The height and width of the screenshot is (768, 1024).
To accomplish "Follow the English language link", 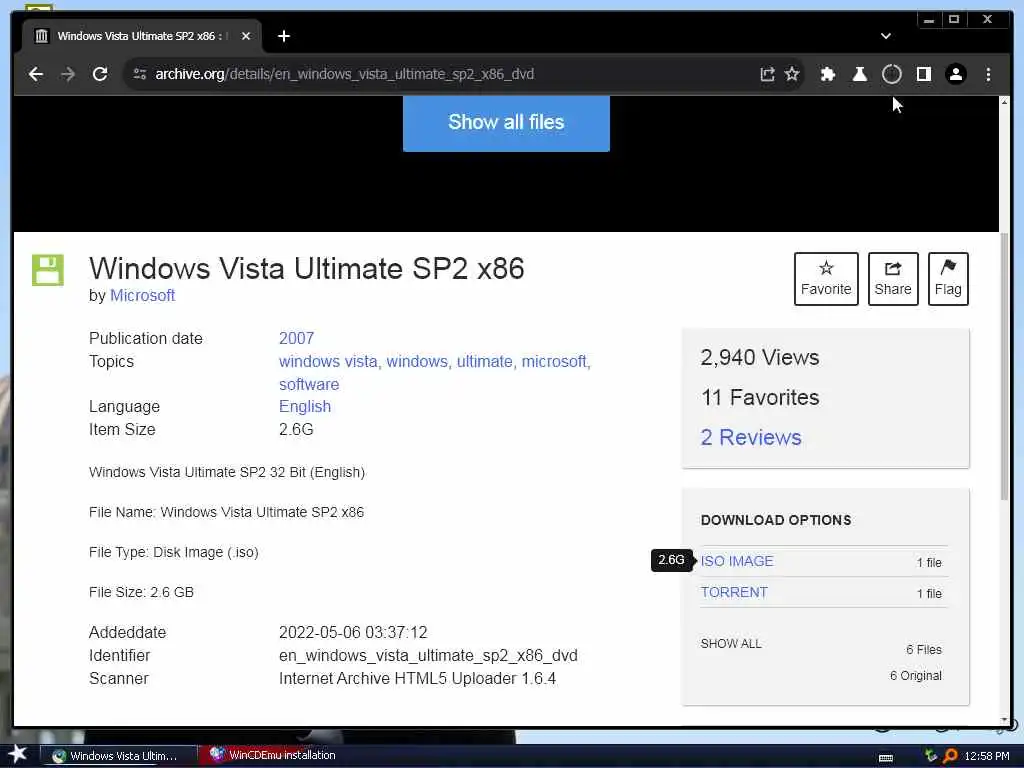I will pos(305,406).
